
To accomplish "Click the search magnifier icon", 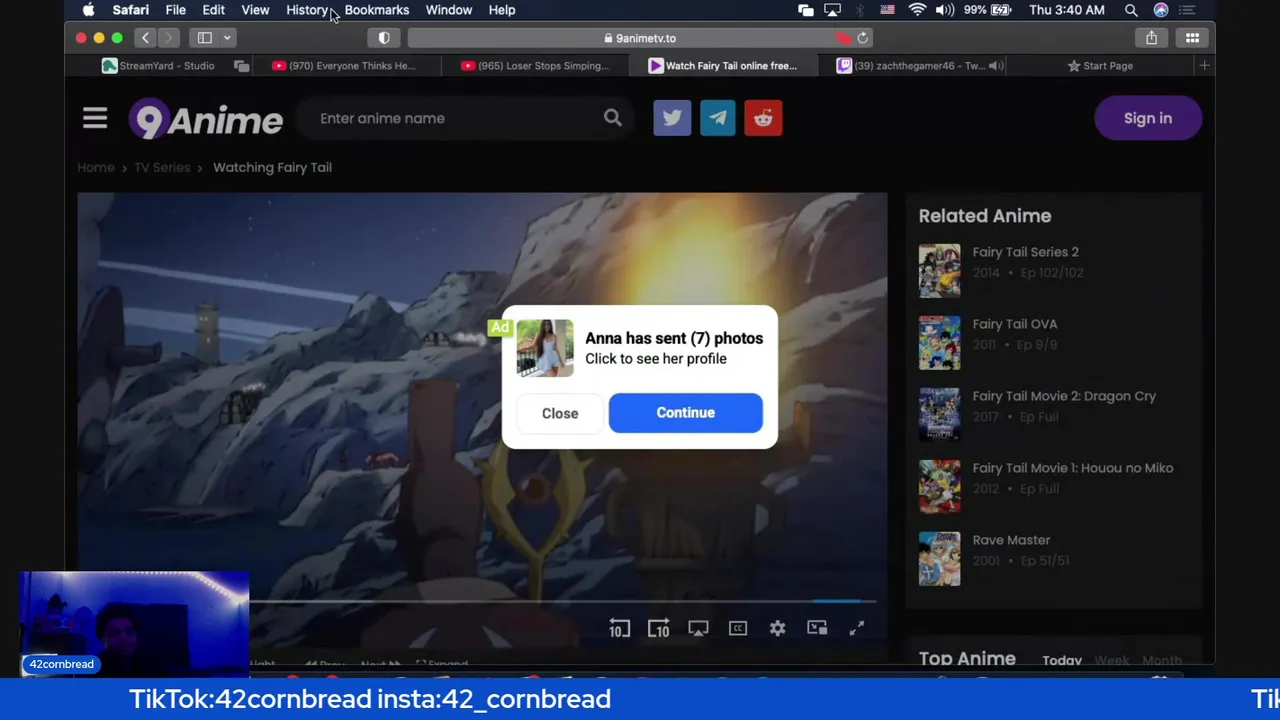I will click(613, 118).
